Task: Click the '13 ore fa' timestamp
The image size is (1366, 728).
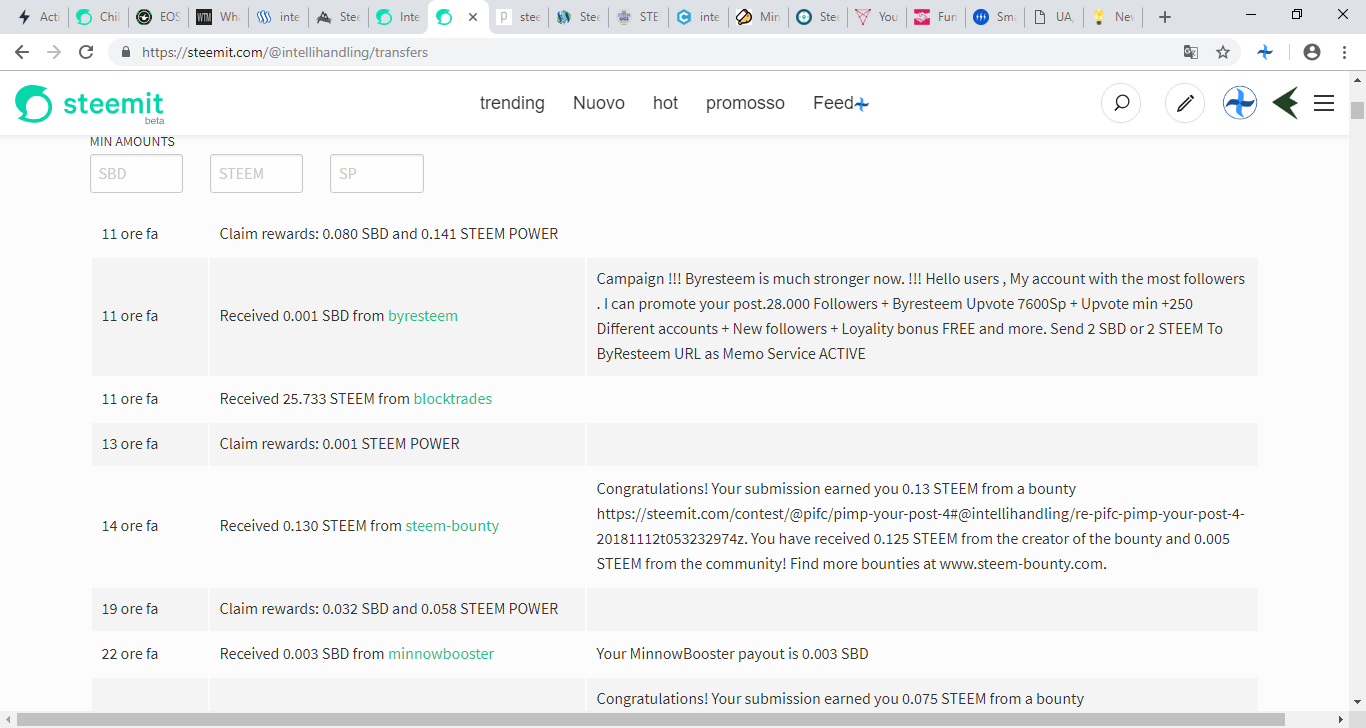Action: pyautogui.click(x=130, y=444)
